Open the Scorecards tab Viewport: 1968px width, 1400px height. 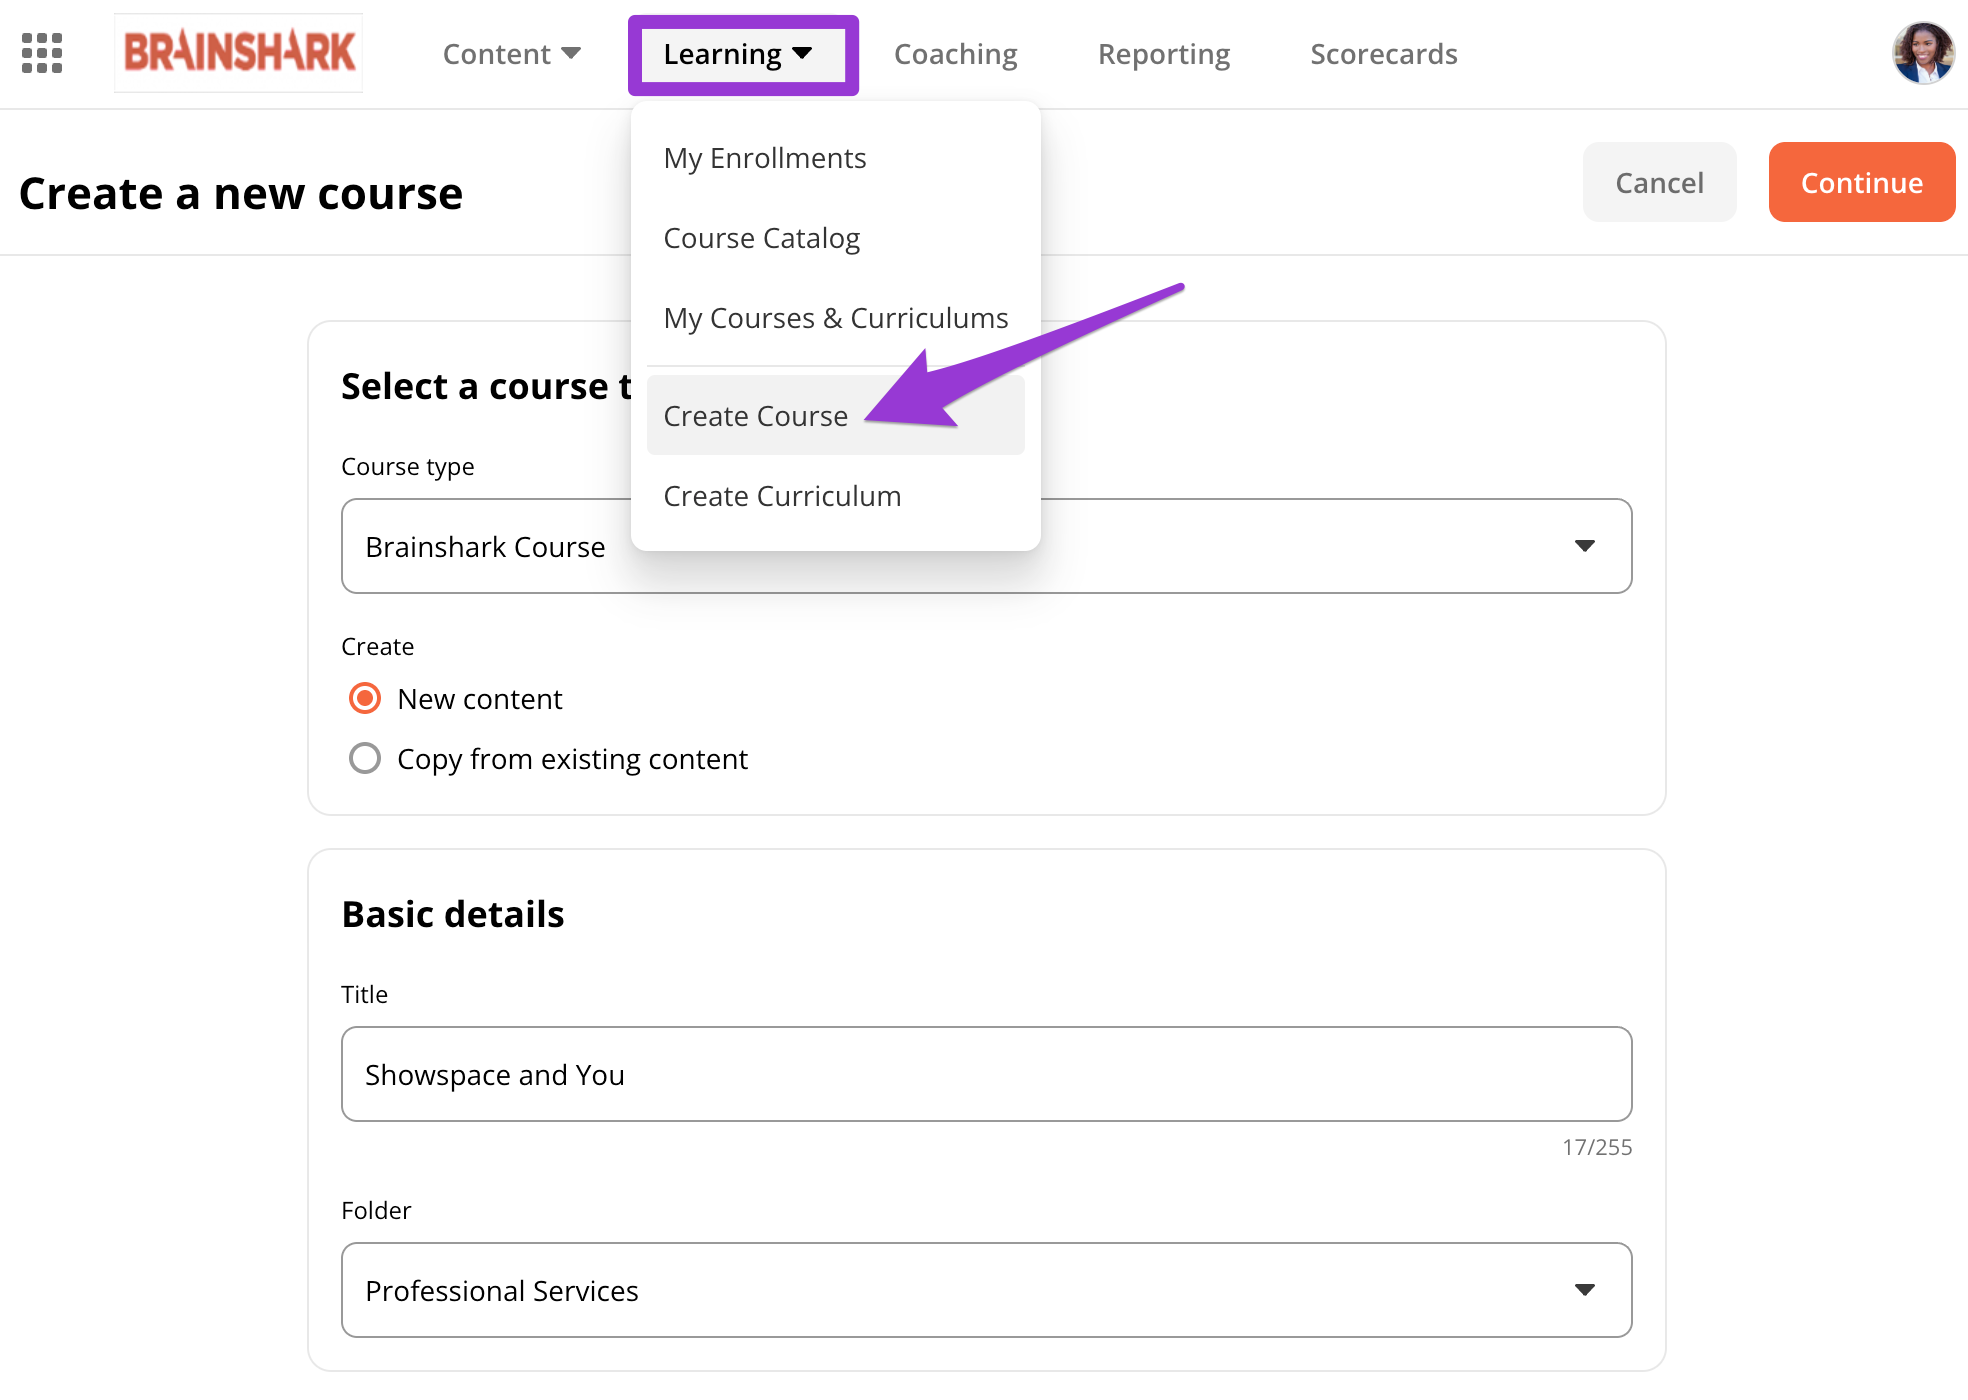coord(1384,54)
